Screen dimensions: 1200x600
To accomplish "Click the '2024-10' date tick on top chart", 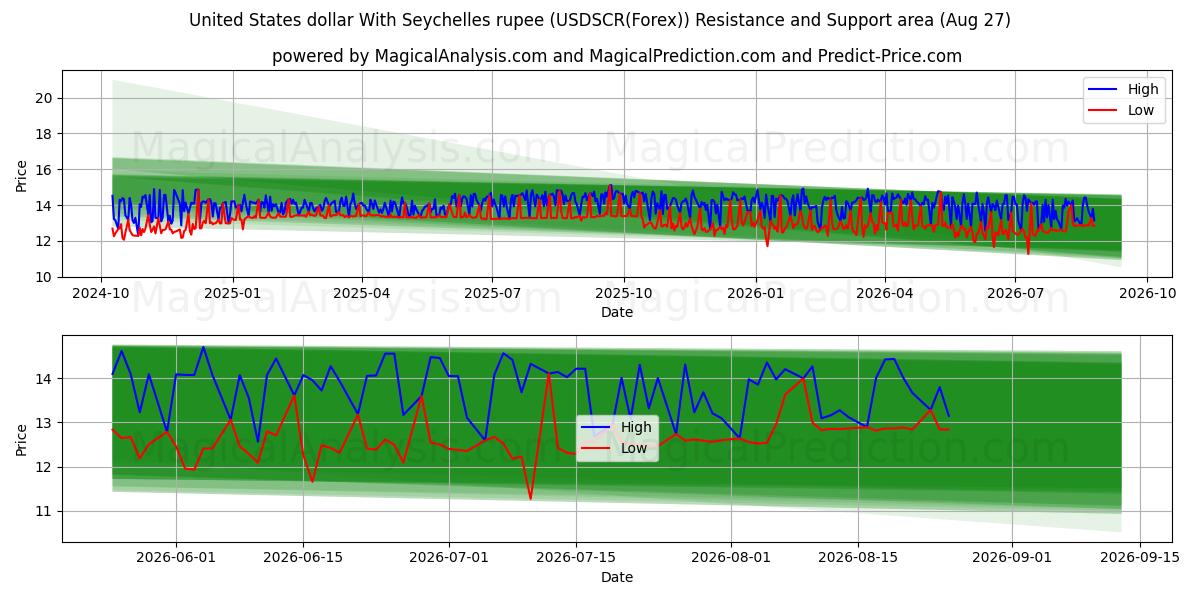I will pyautogui.click(x=100, y=295).
